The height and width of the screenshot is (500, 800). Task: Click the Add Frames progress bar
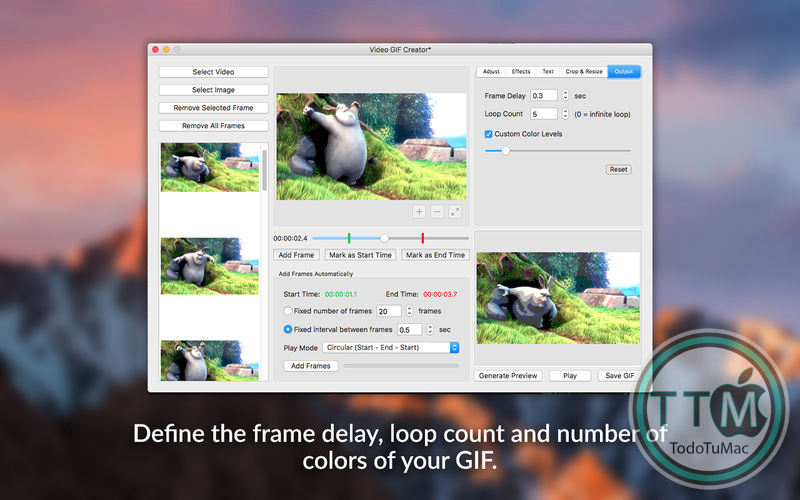coord(401,366)
